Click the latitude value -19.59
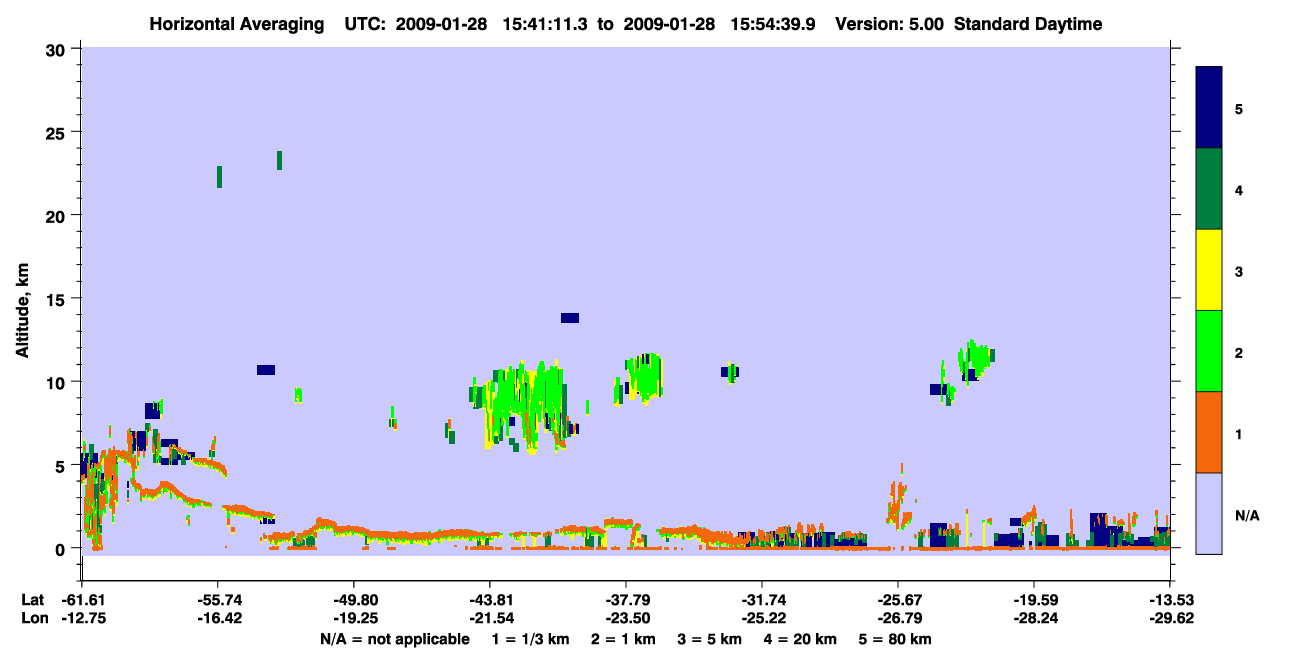 pos(1034,600)
